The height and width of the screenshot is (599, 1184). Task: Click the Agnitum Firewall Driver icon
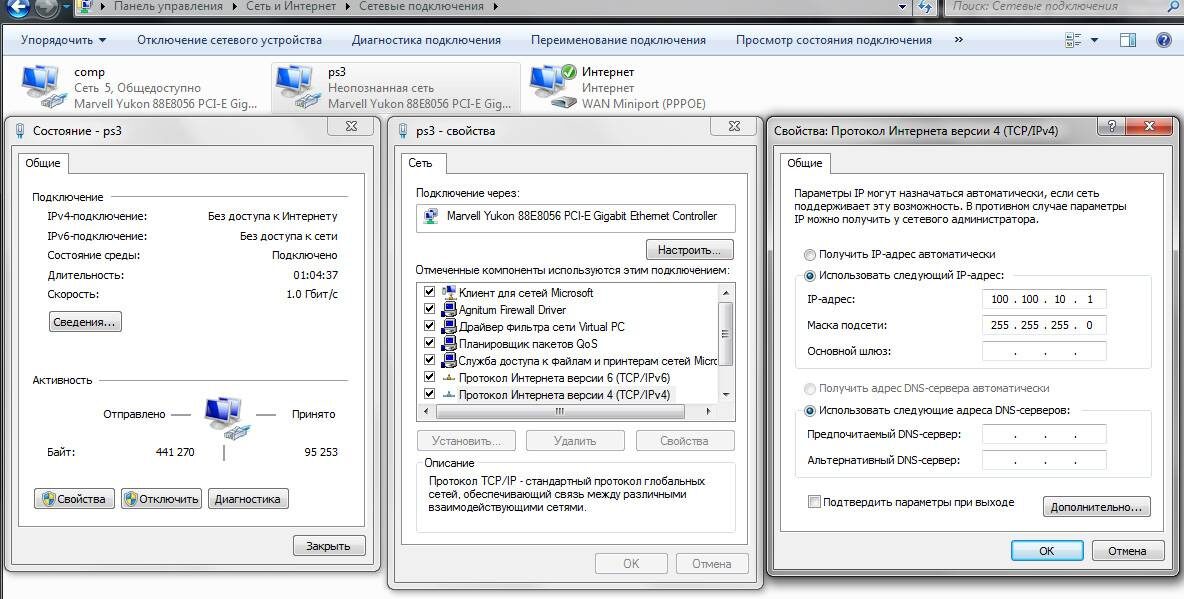[x=449, y=310]
